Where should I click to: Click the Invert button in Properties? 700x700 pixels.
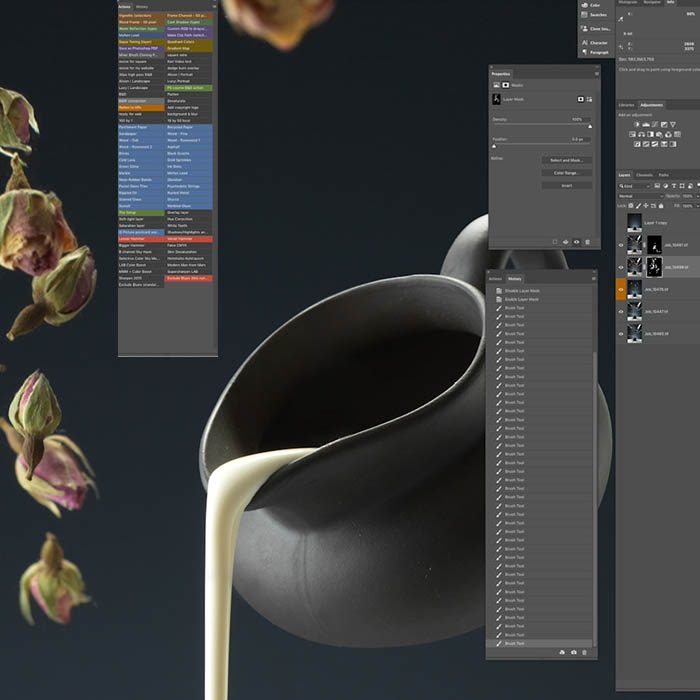(567, 185)
